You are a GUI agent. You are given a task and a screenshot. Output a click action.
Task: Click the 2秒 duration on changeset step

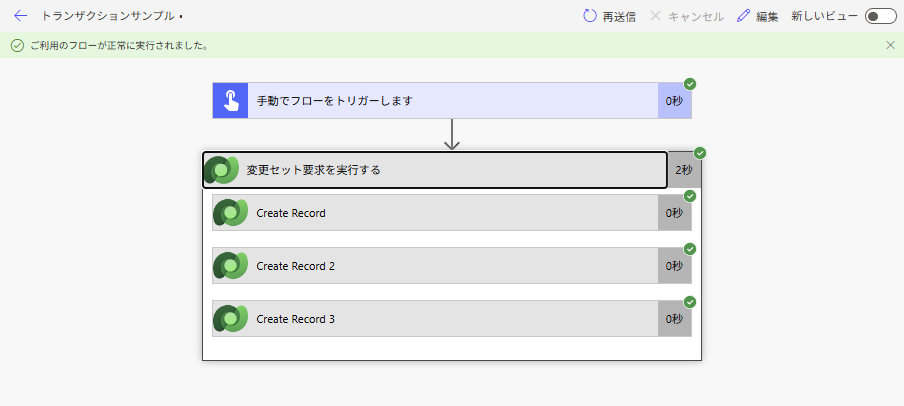tap(683, 170)
